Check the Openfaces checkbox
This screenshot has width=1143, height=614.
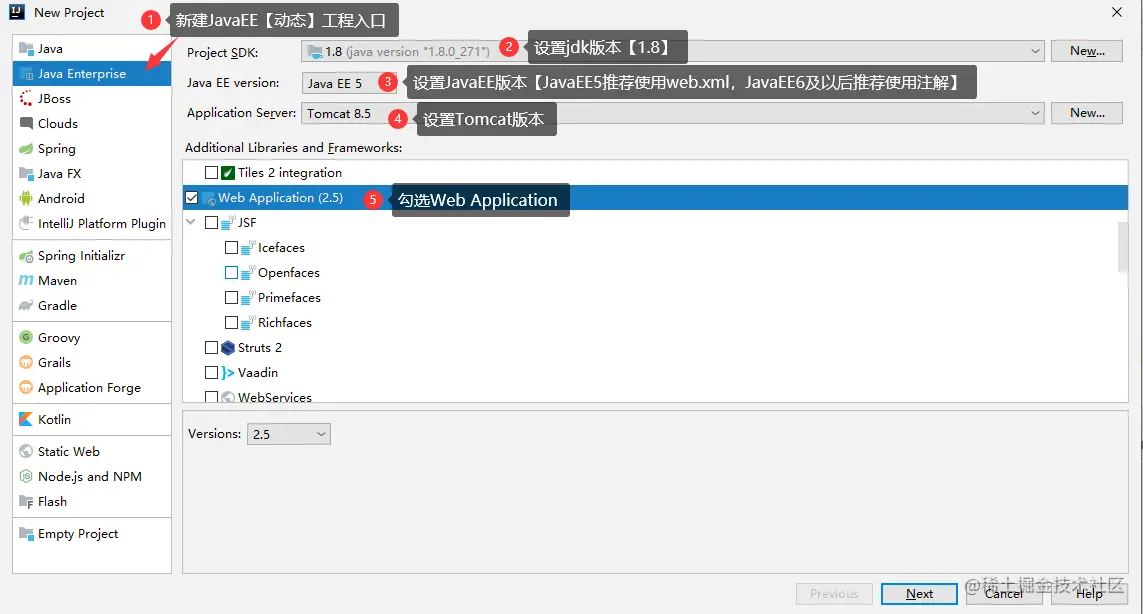click(231, 273)
